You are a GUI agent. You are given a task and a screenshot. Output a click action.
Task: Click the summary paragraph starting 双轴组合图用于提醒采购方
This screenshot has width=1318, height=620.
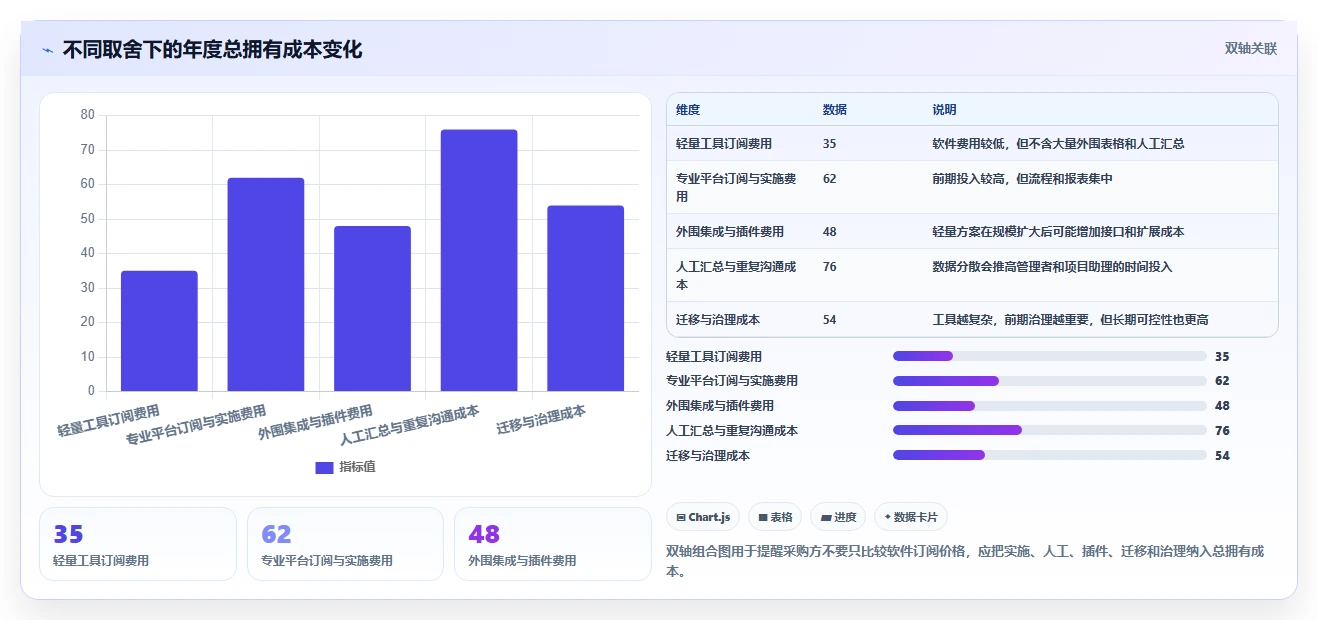966,561
